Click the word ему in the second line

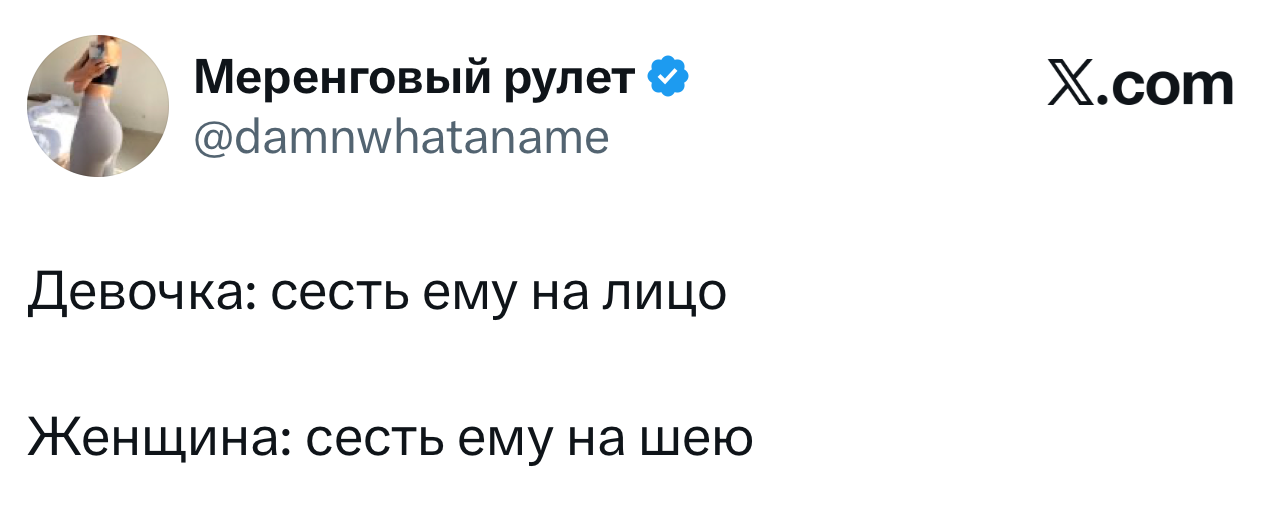tap(492, 437)
